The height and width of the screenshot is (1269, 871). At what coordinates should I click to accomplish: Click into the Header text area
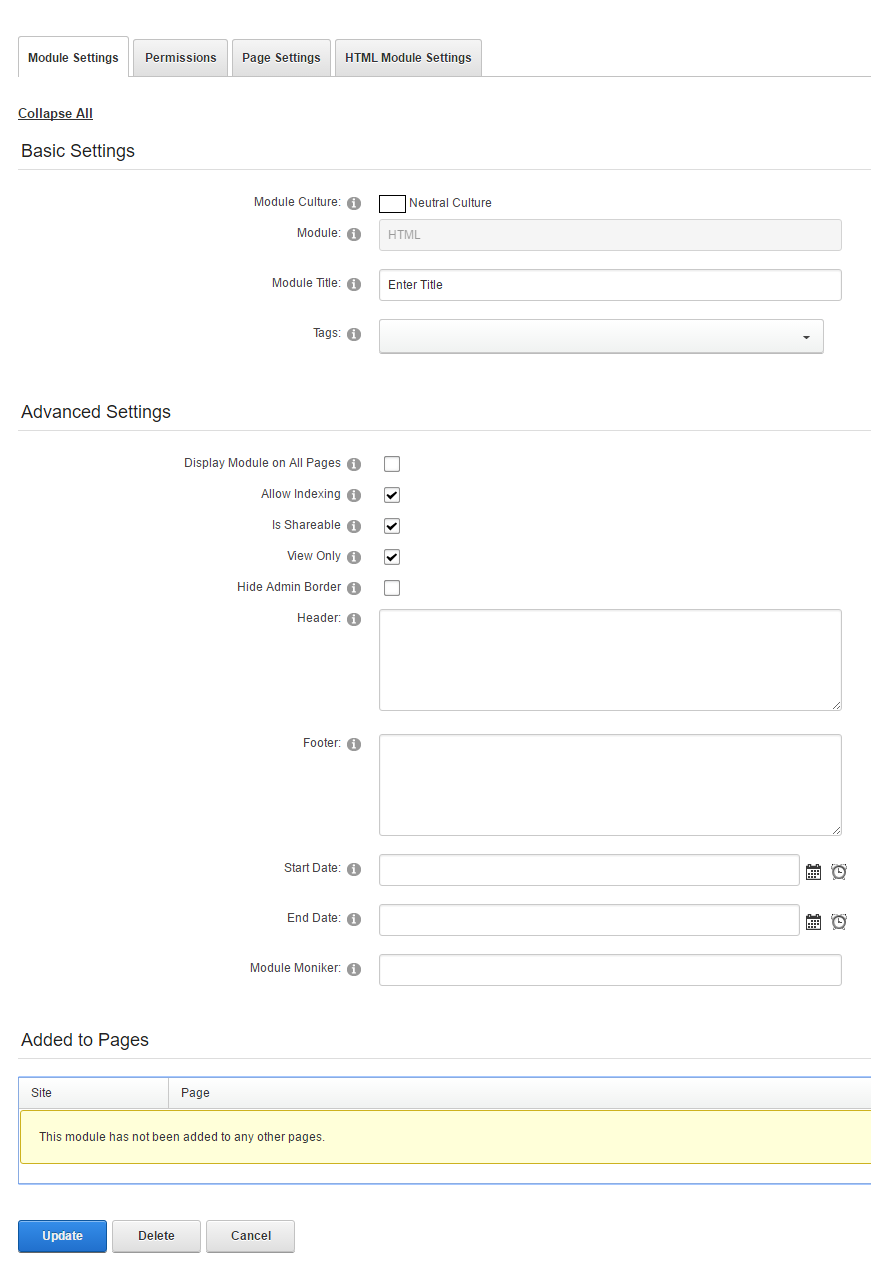tap(610, 660)
